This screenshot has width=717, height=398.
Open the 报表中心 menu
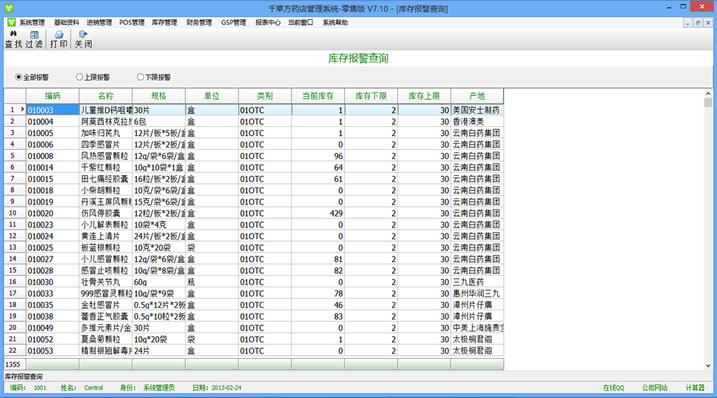[x=268, y=22]
